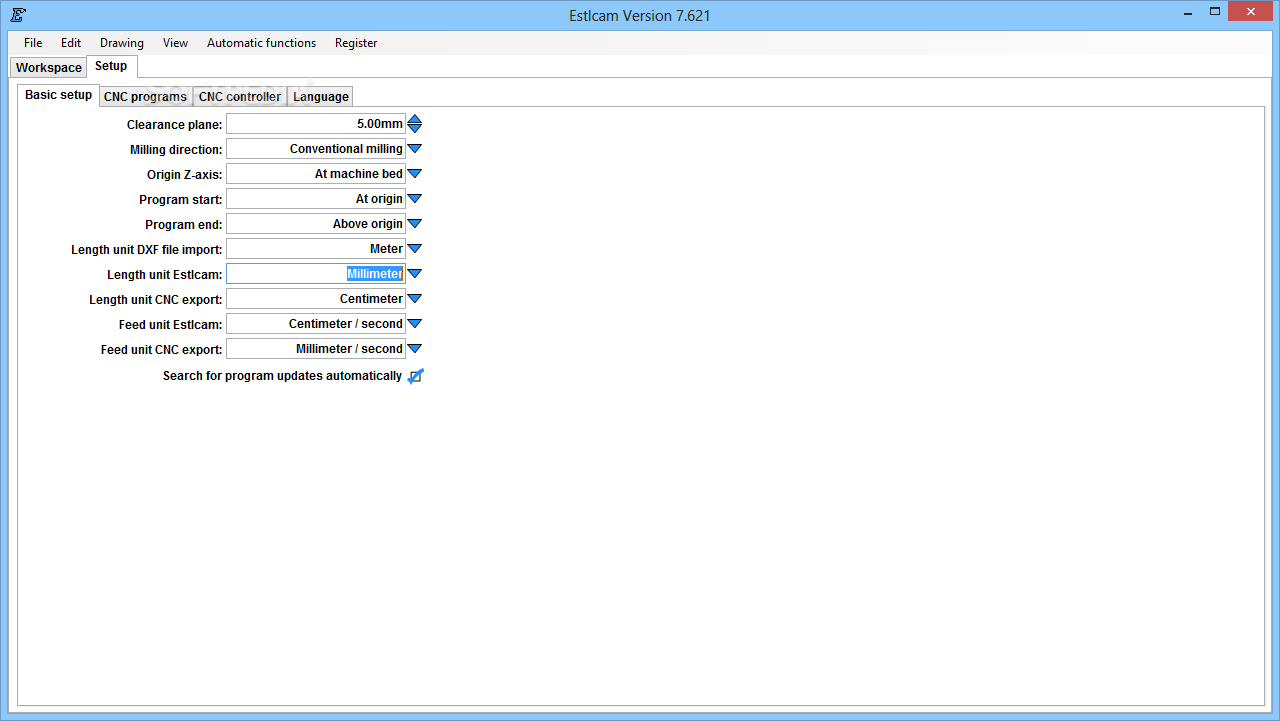Open Program end dropdown arrow
Image resolution: width=1280 pixels, height=721 pixels.
coord(415,224)
